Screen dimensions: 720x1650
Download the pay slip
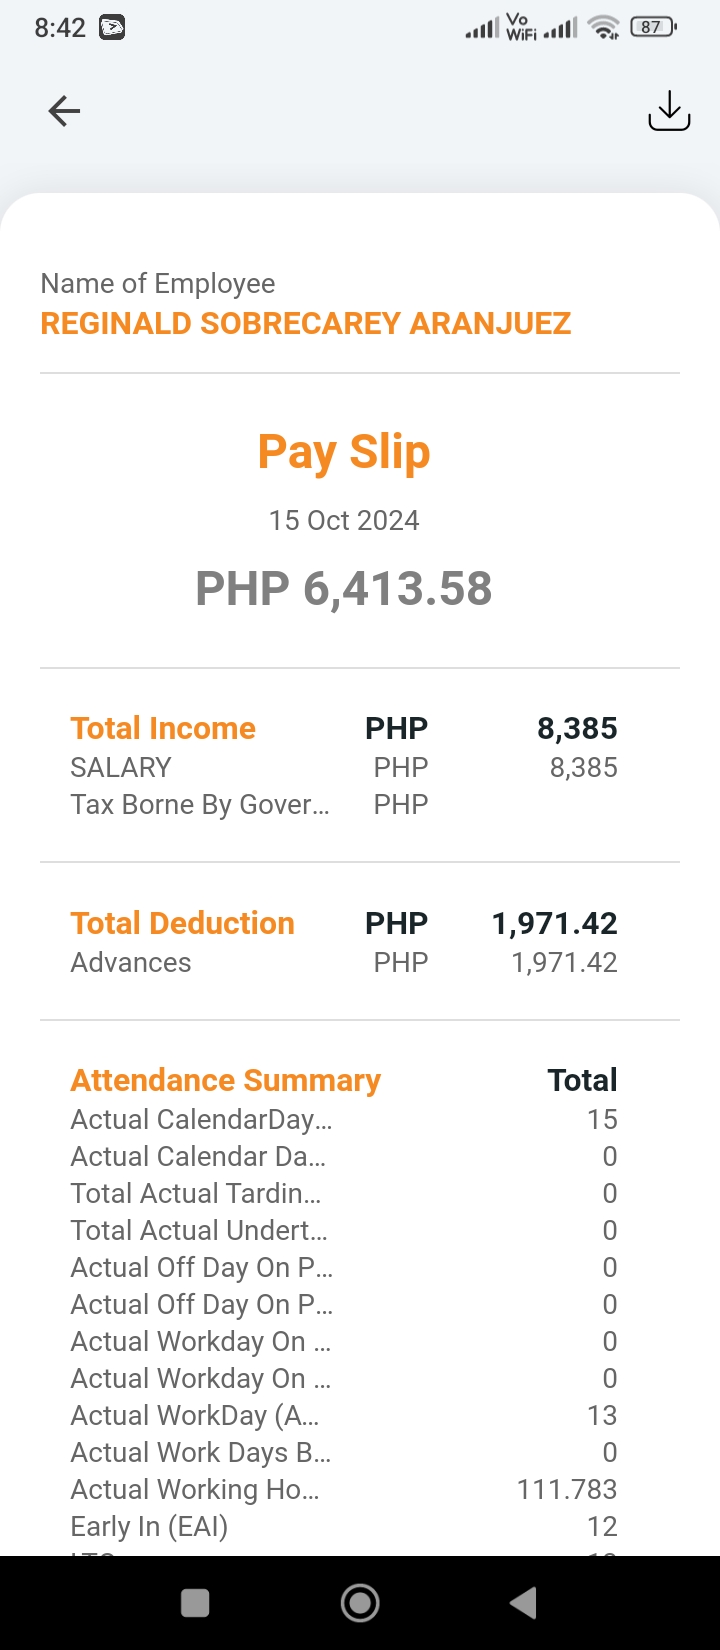tap(669, 111)
